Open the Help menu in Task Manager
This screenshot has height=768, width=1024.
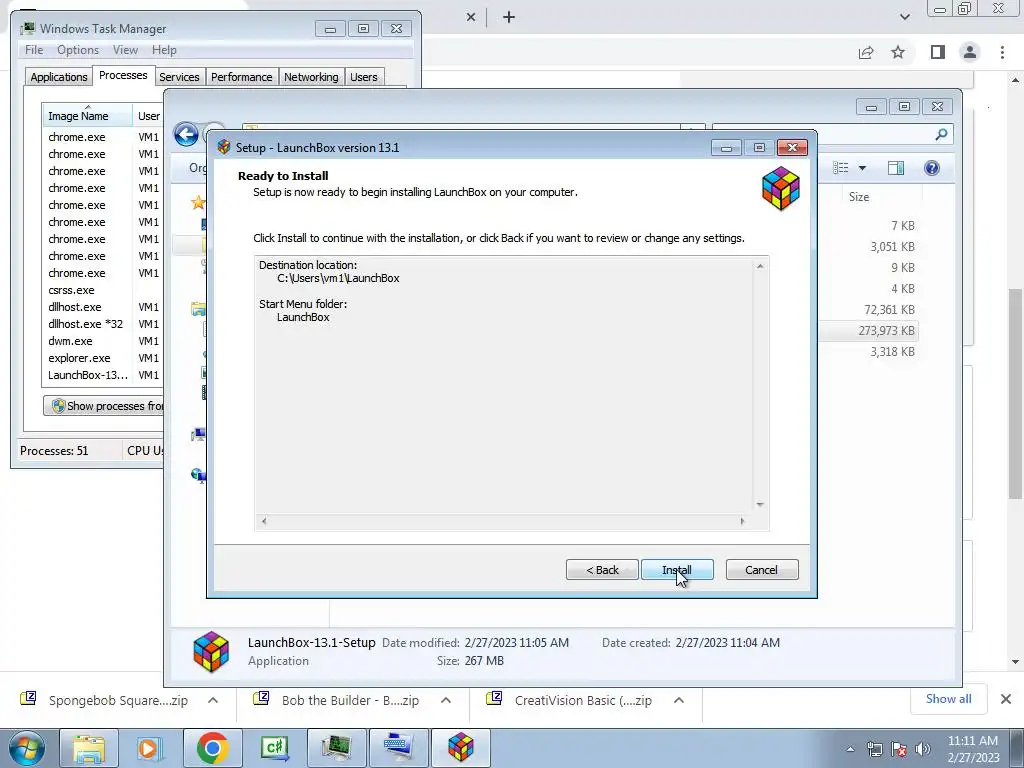[164, 50]
